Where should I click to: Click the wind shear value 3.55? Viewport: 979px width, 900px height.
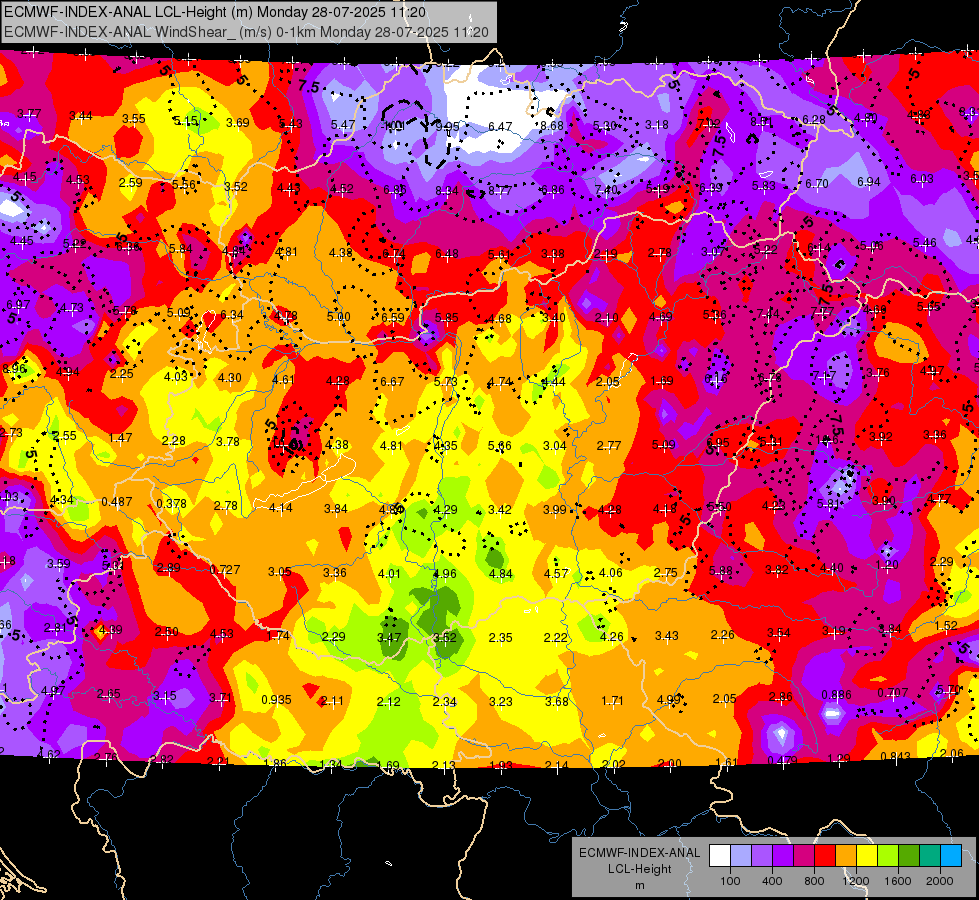tap(134, 118)
